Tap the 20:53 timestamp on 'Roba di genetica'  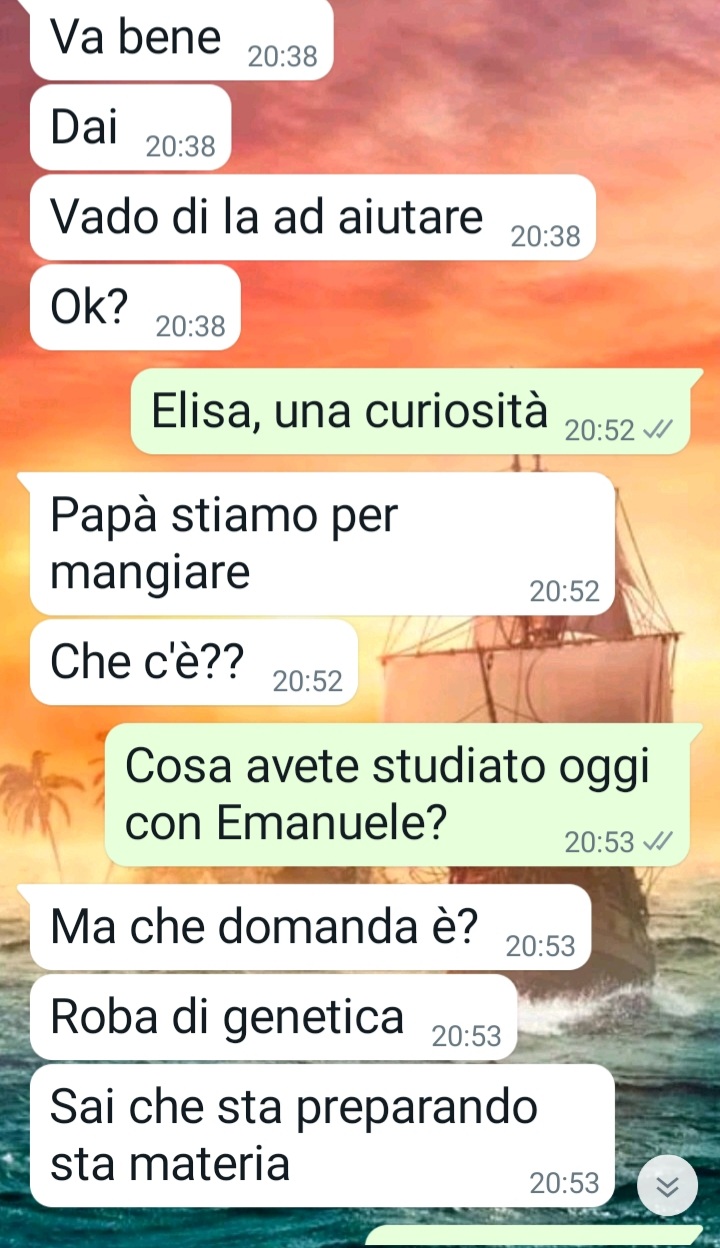click(467, 1038)
